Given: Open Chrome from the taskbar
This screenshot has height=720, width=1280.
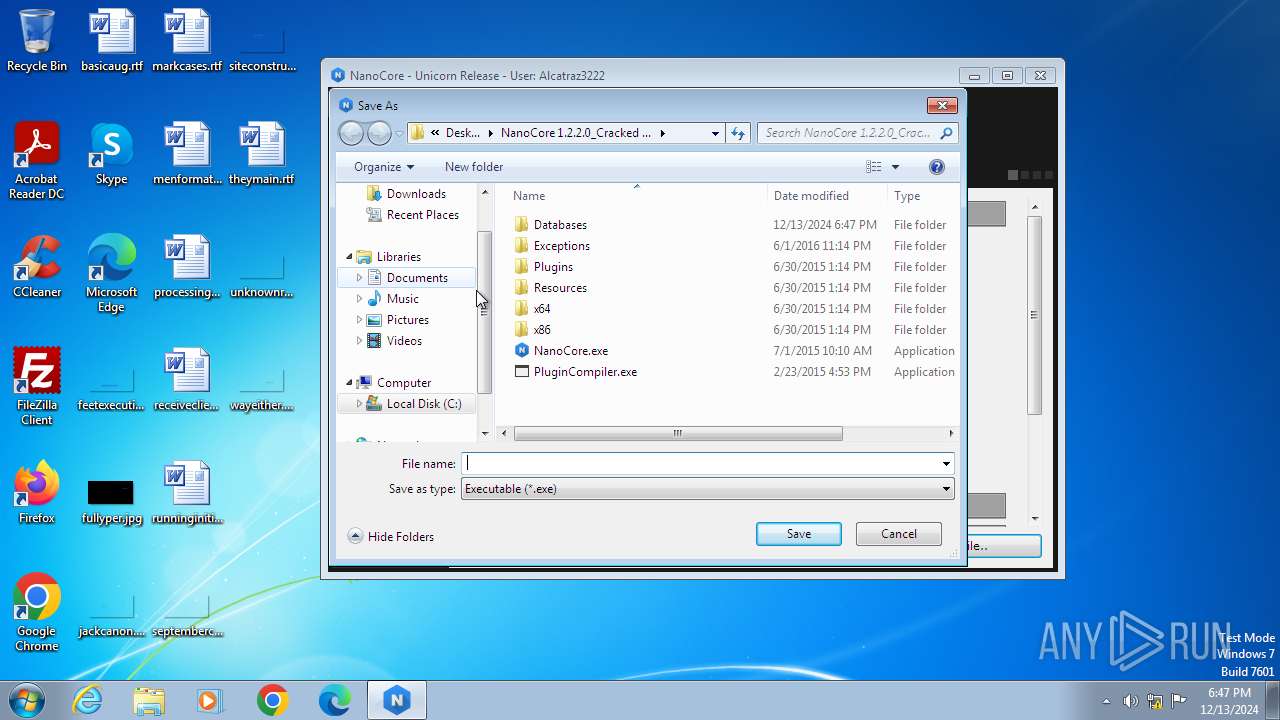Looking at the screenshot, I should coord(272,700).
